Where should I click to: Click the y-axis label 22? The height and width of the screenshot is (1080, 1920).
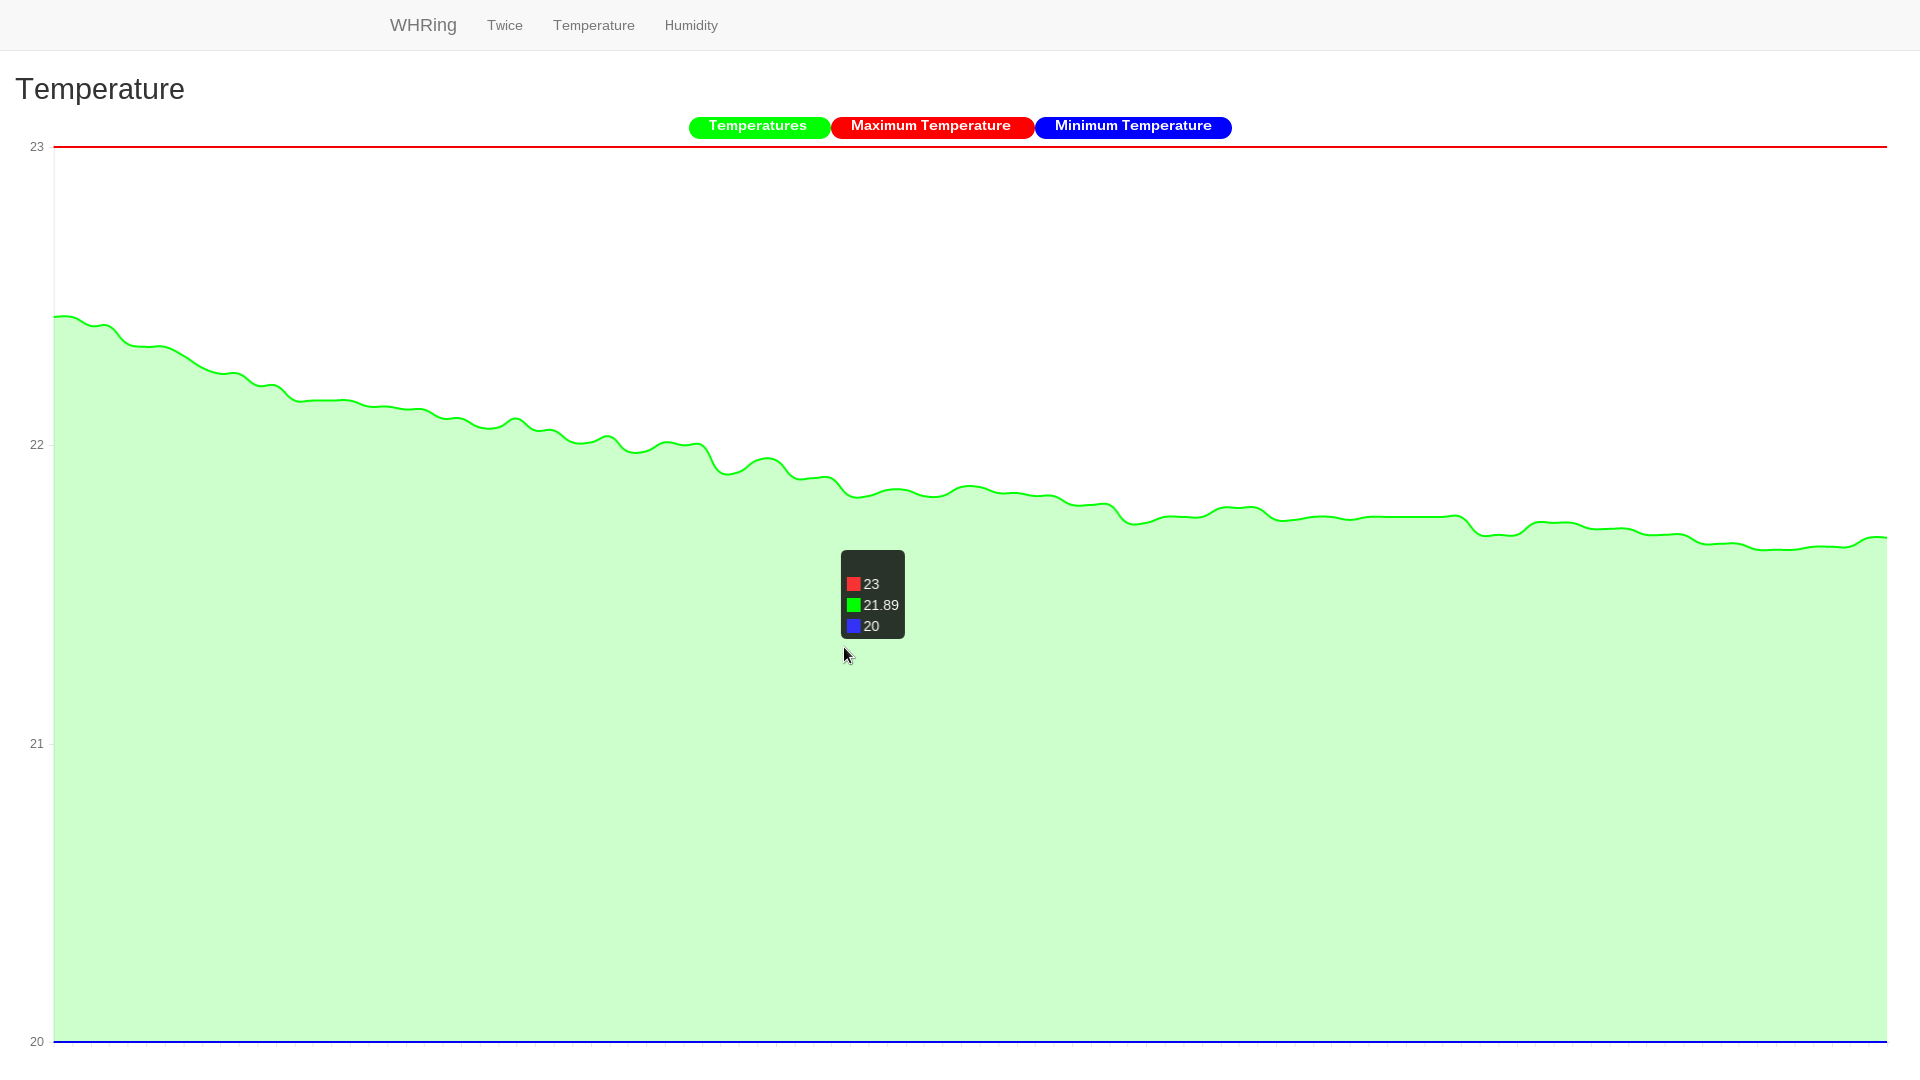click(x=37, y=445)
